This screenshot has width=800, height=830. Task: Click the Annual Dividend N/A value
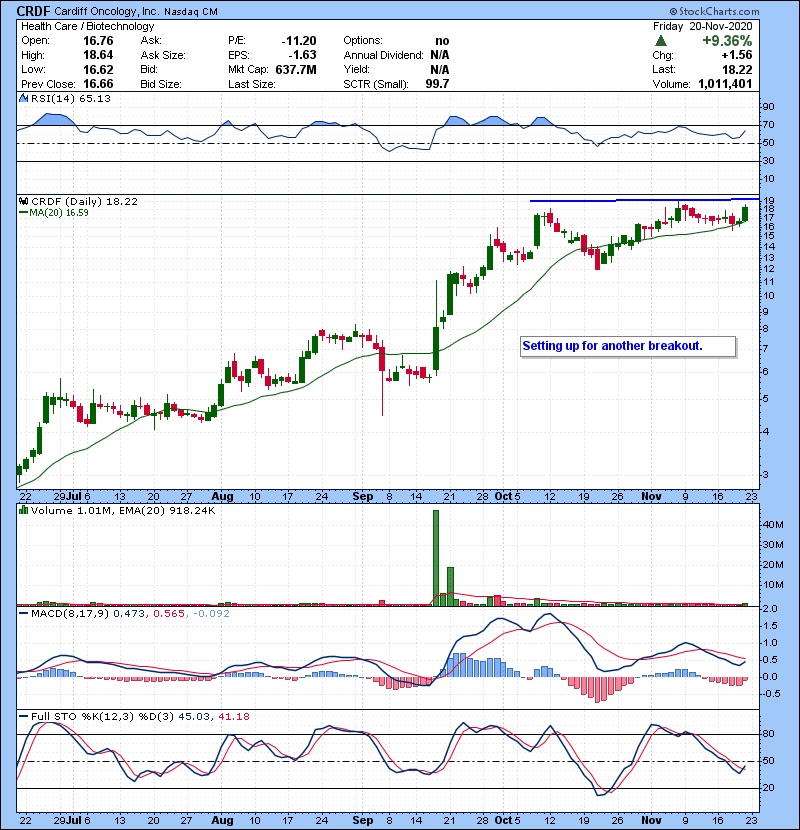pos(439,55)
